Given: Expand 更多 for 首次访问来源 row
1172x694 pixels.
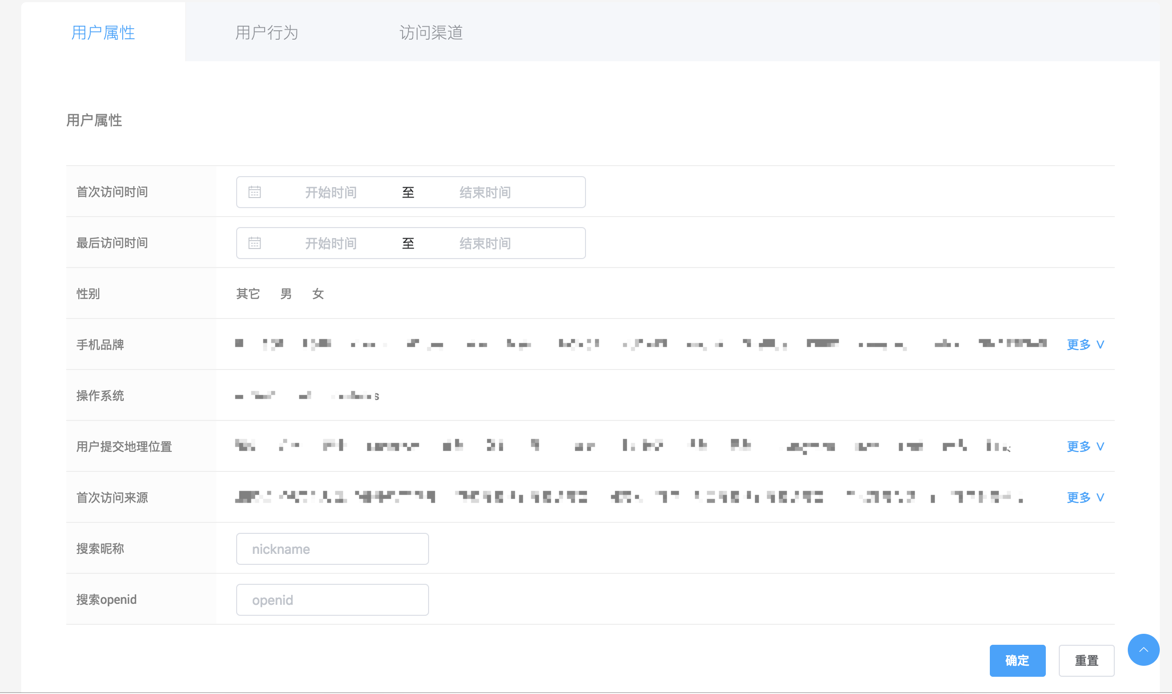Looking at the screenshot, I should pyautogui.click(x=1085, y=498).
